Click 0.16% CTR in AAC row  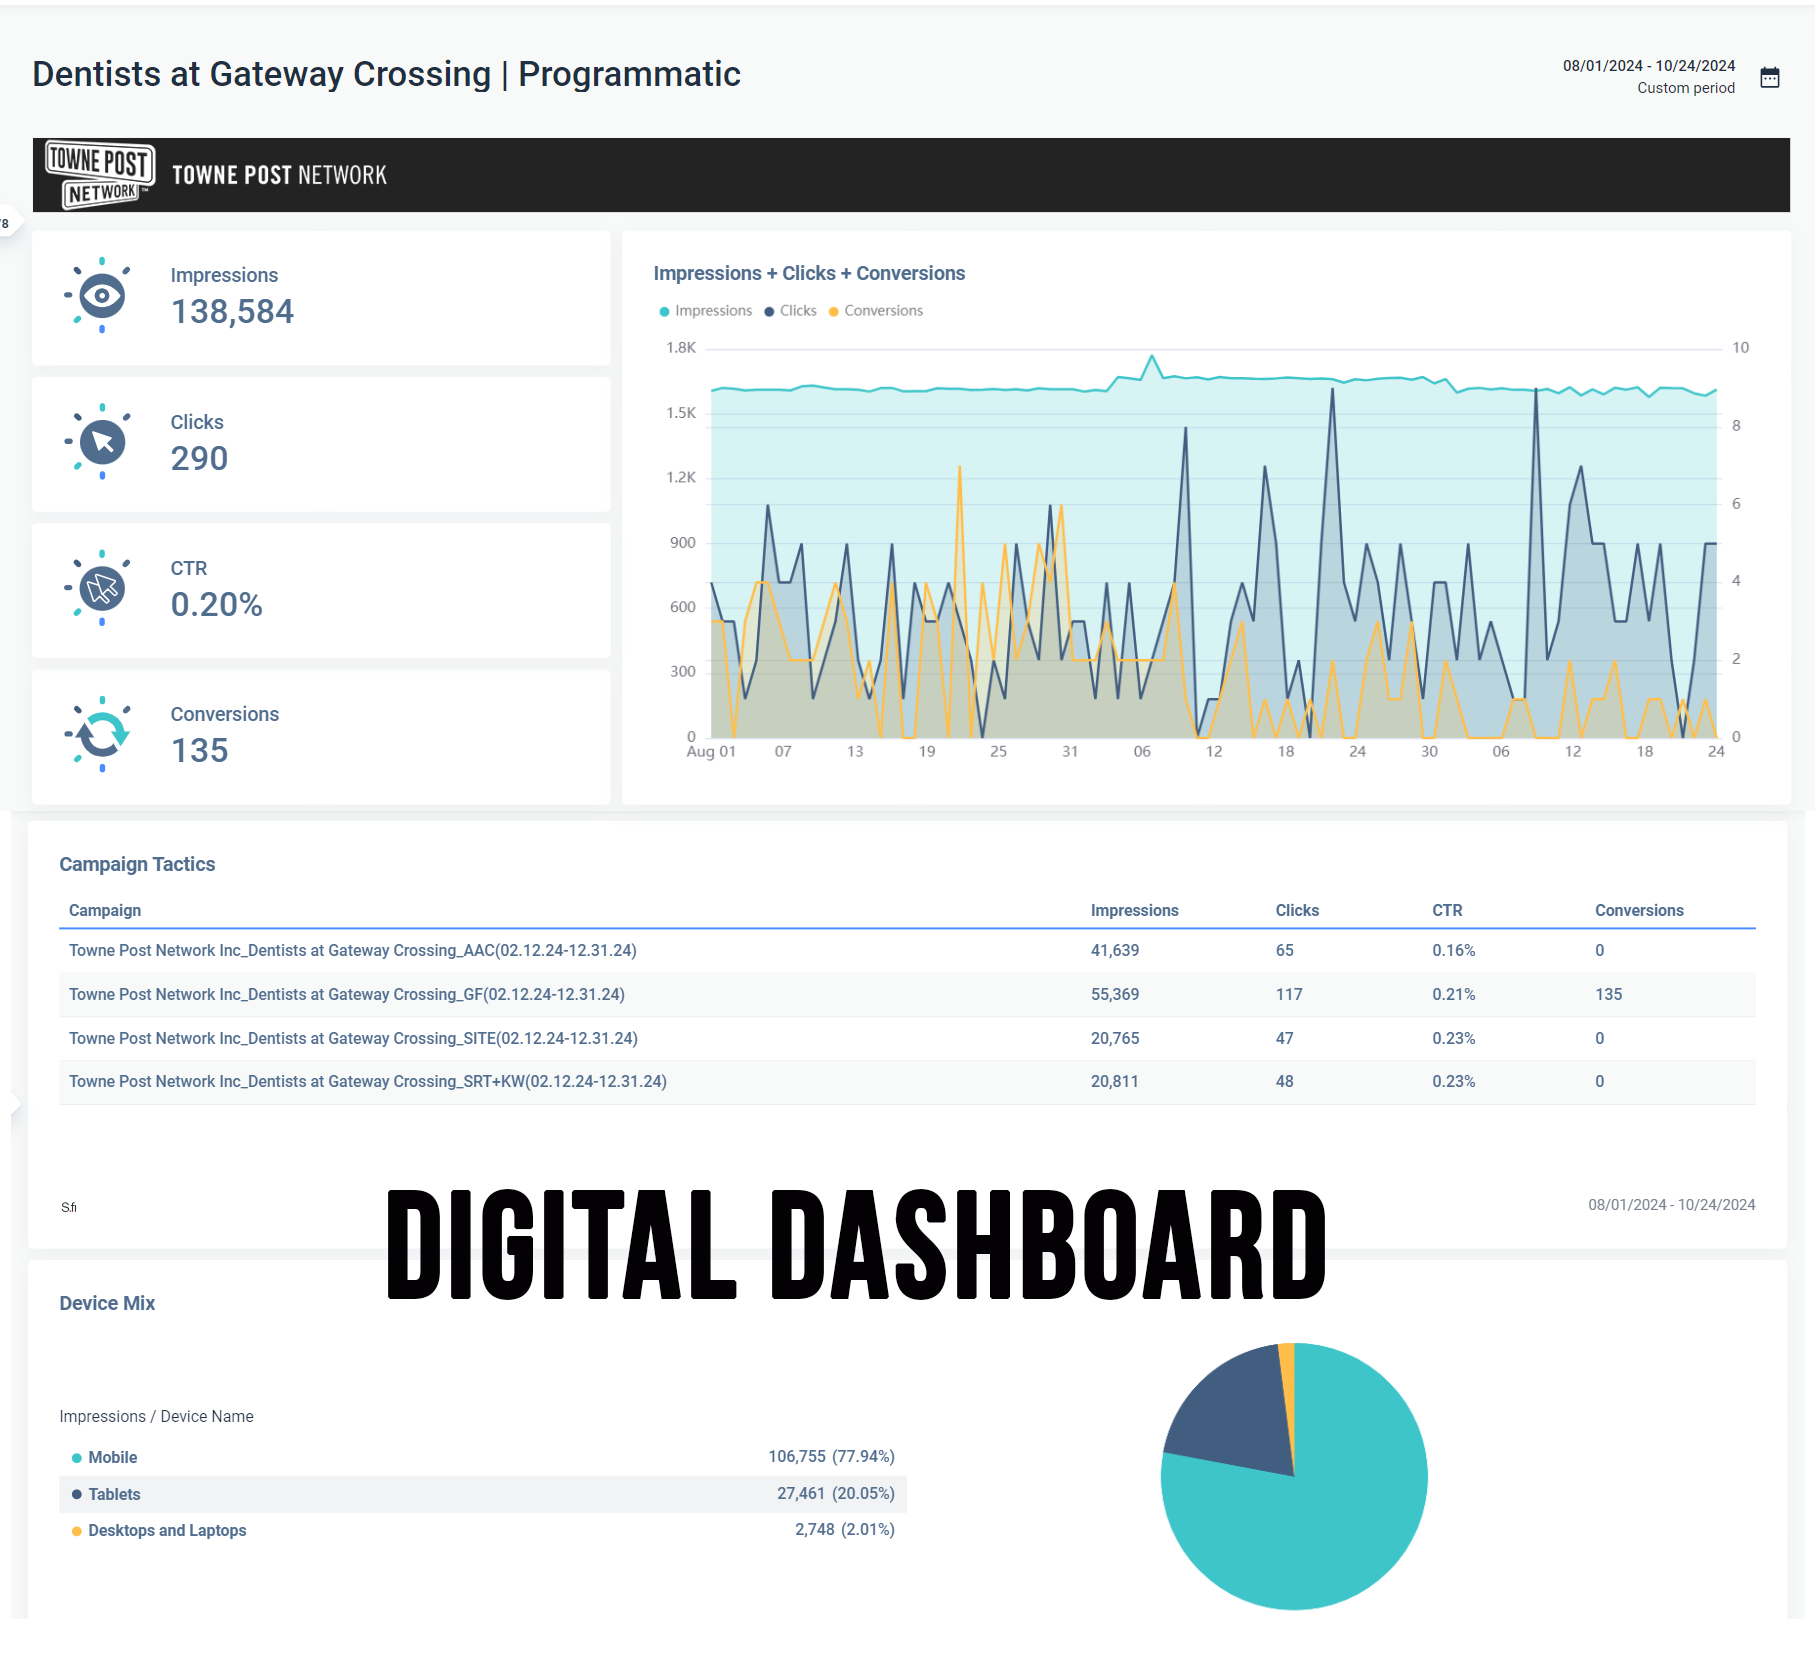pos(1453,950)
